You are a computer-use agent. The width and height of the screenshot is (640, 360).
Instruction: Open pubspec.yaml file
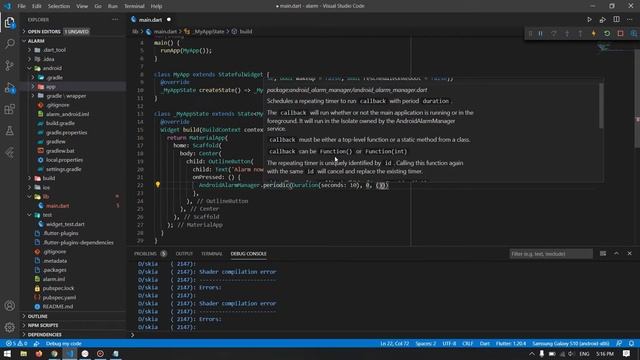pyautogui.click(x=59, y=297)
